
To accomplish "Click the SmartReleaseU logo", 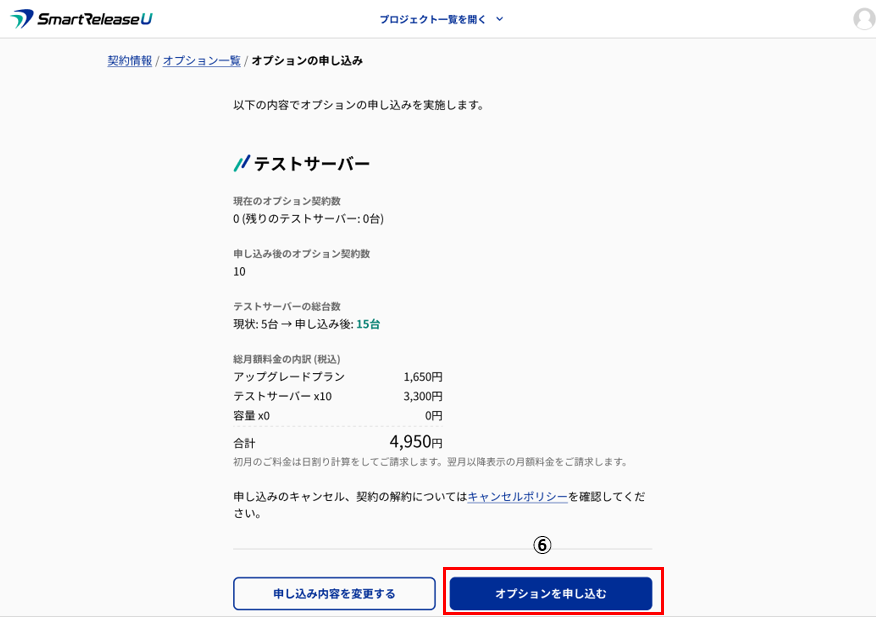I will click(x=81, y=19).
